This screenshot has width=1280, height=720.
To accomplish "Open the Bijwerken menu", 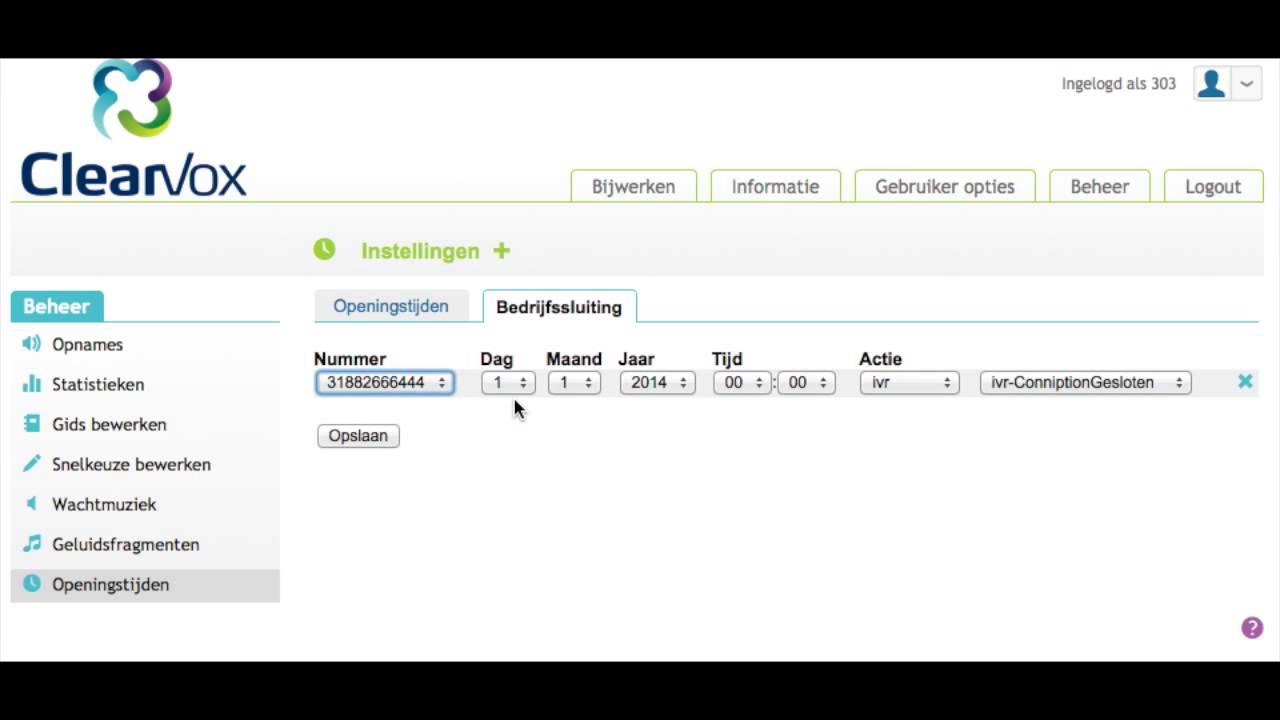I will pyautogui.click(x=633, y=186).
